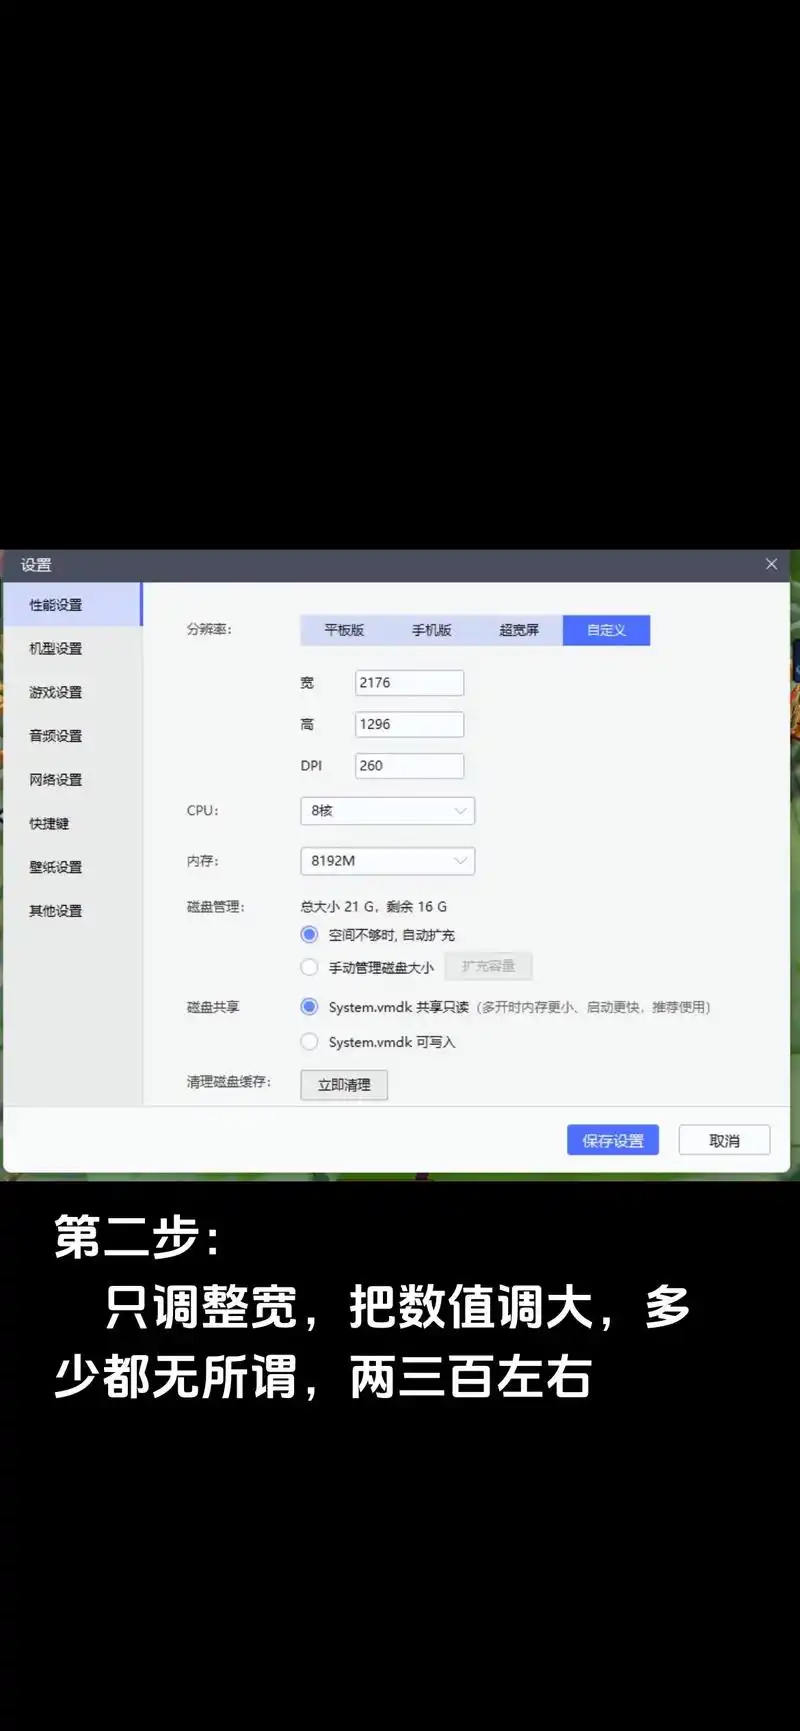Click the 取消 button
This screenshot has width=800, height=1731.
724,1141
